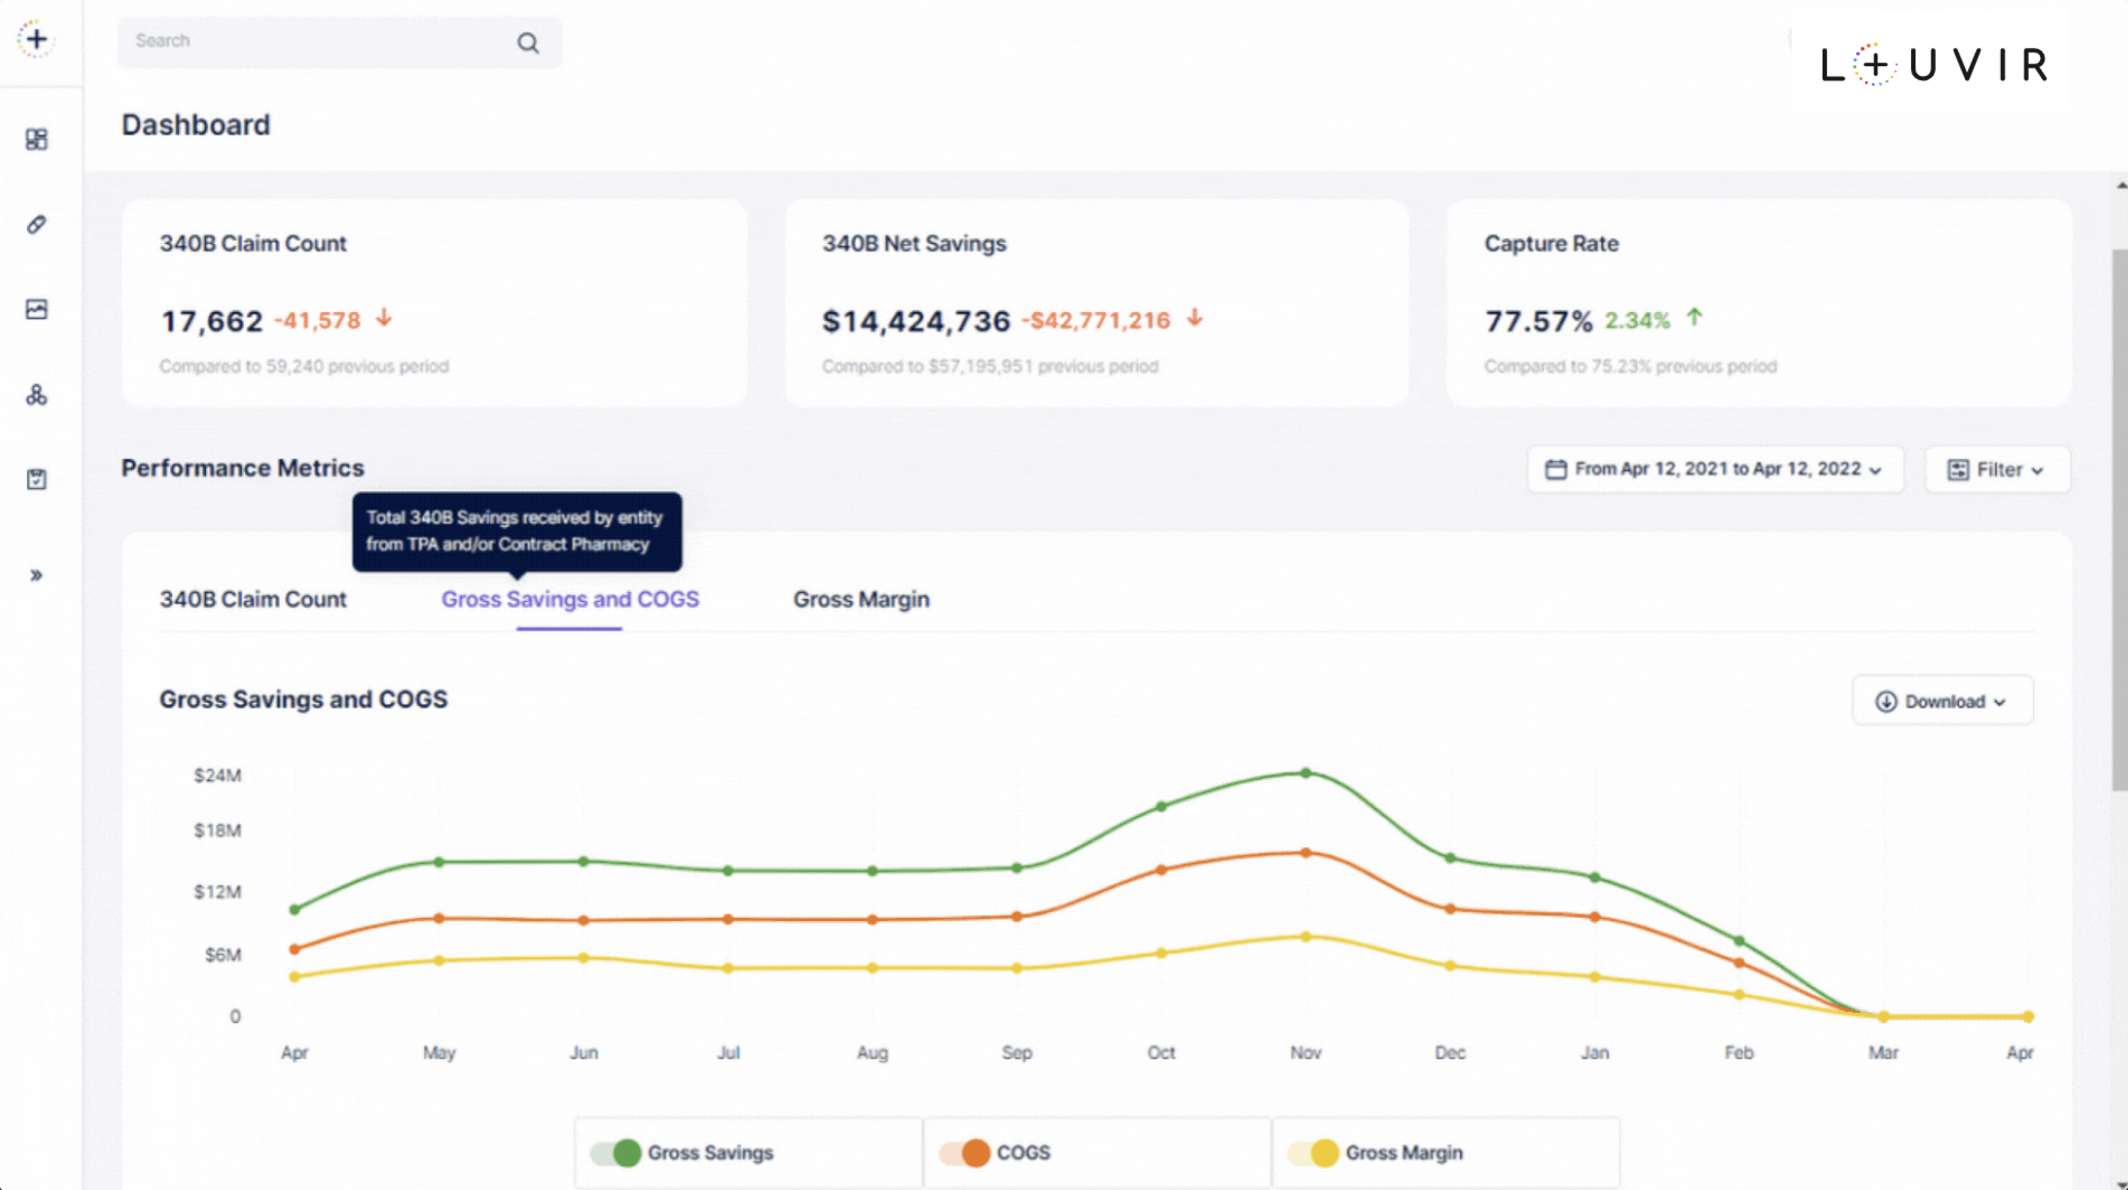Click the November Gross Savings peak point
Image resolution: width=2128 pixels, height=1190 pixels.
click(1305, 773)
